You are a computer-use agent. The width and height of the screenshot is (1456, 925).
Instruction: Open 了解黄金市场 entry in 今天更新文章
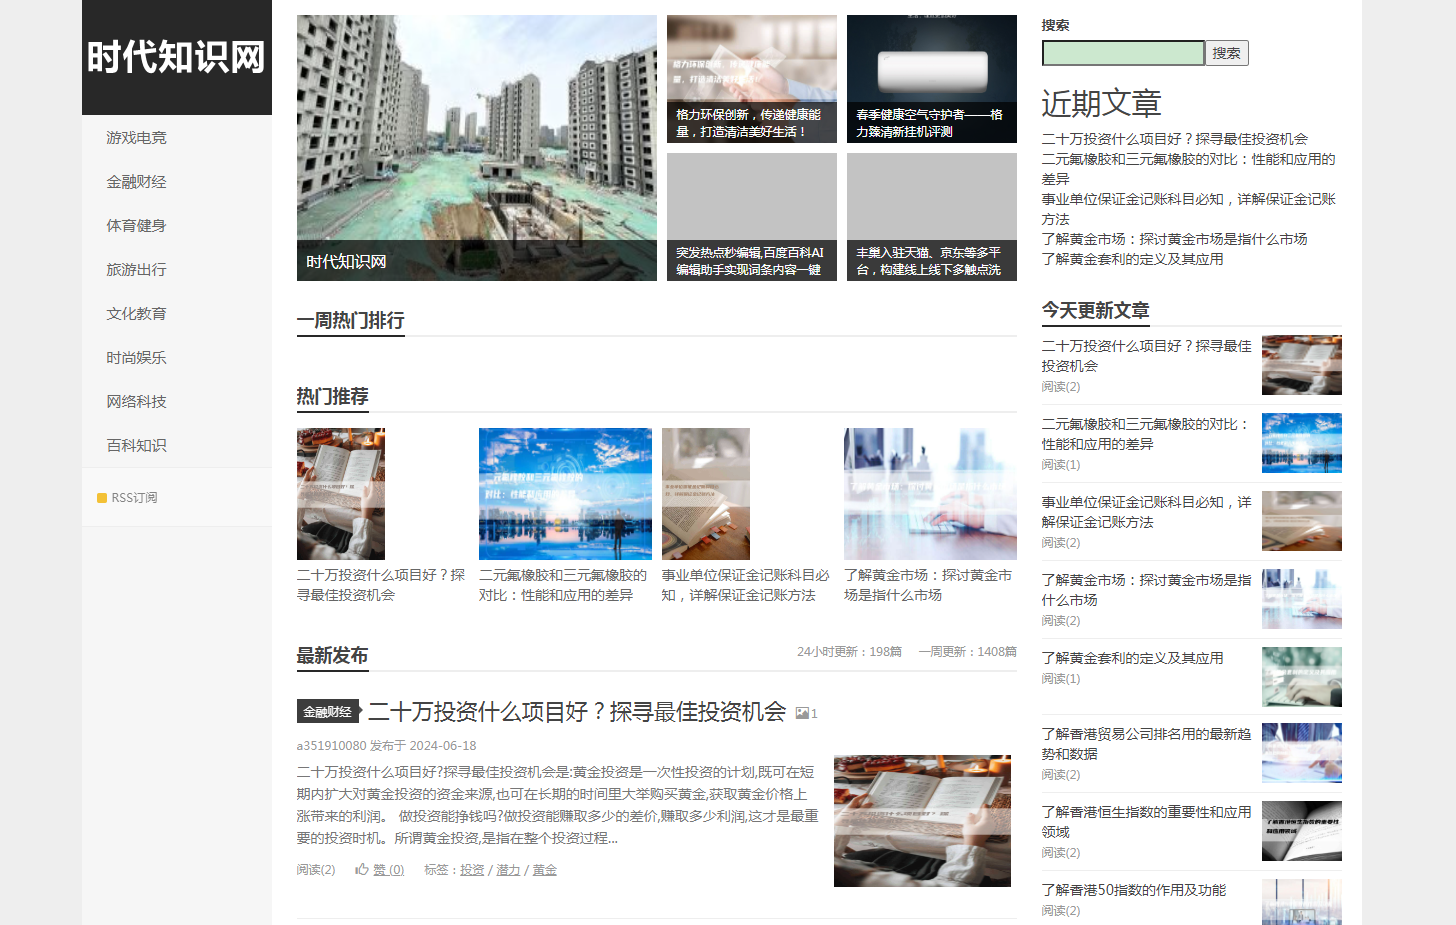[1146, 590]
